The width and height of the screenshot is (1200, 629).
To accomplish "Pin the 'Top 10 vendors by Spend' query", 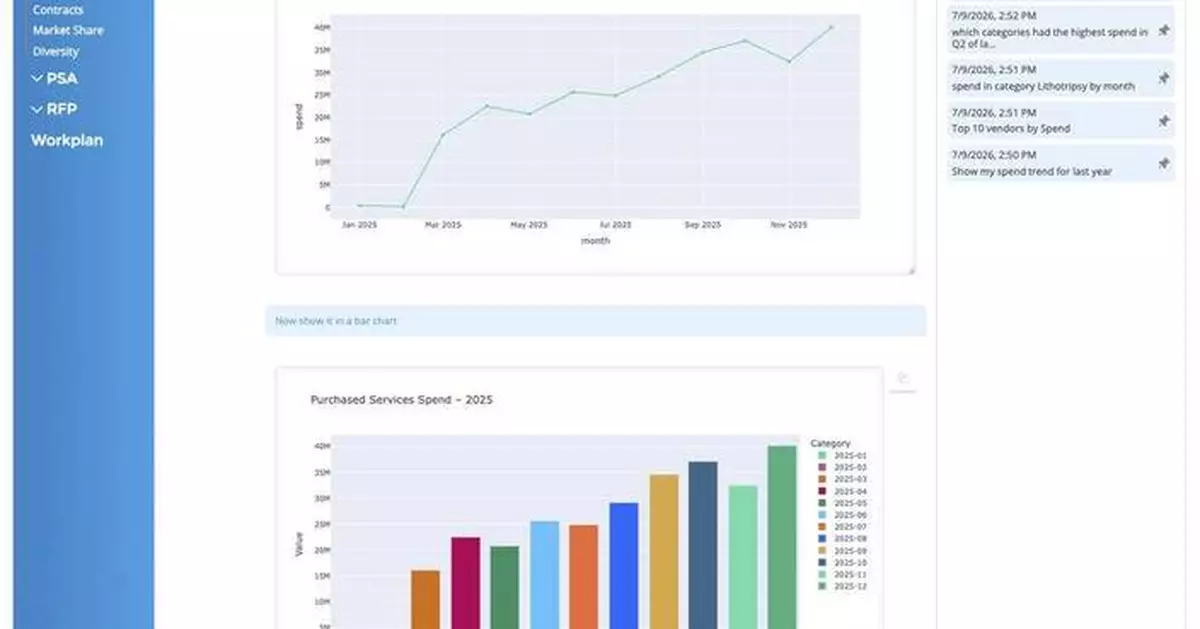I will tap(1163, 121).
